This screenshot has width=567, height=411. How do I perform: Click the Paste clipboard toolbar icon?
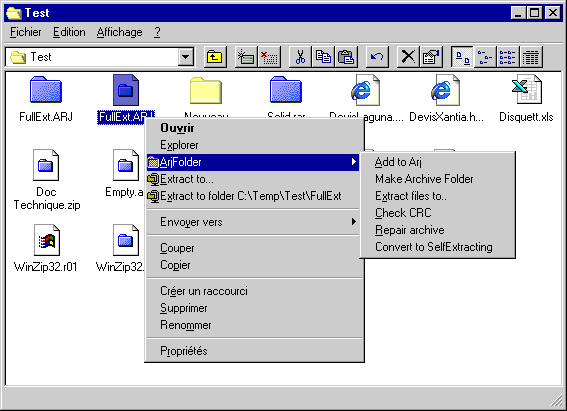coord(346,57)
